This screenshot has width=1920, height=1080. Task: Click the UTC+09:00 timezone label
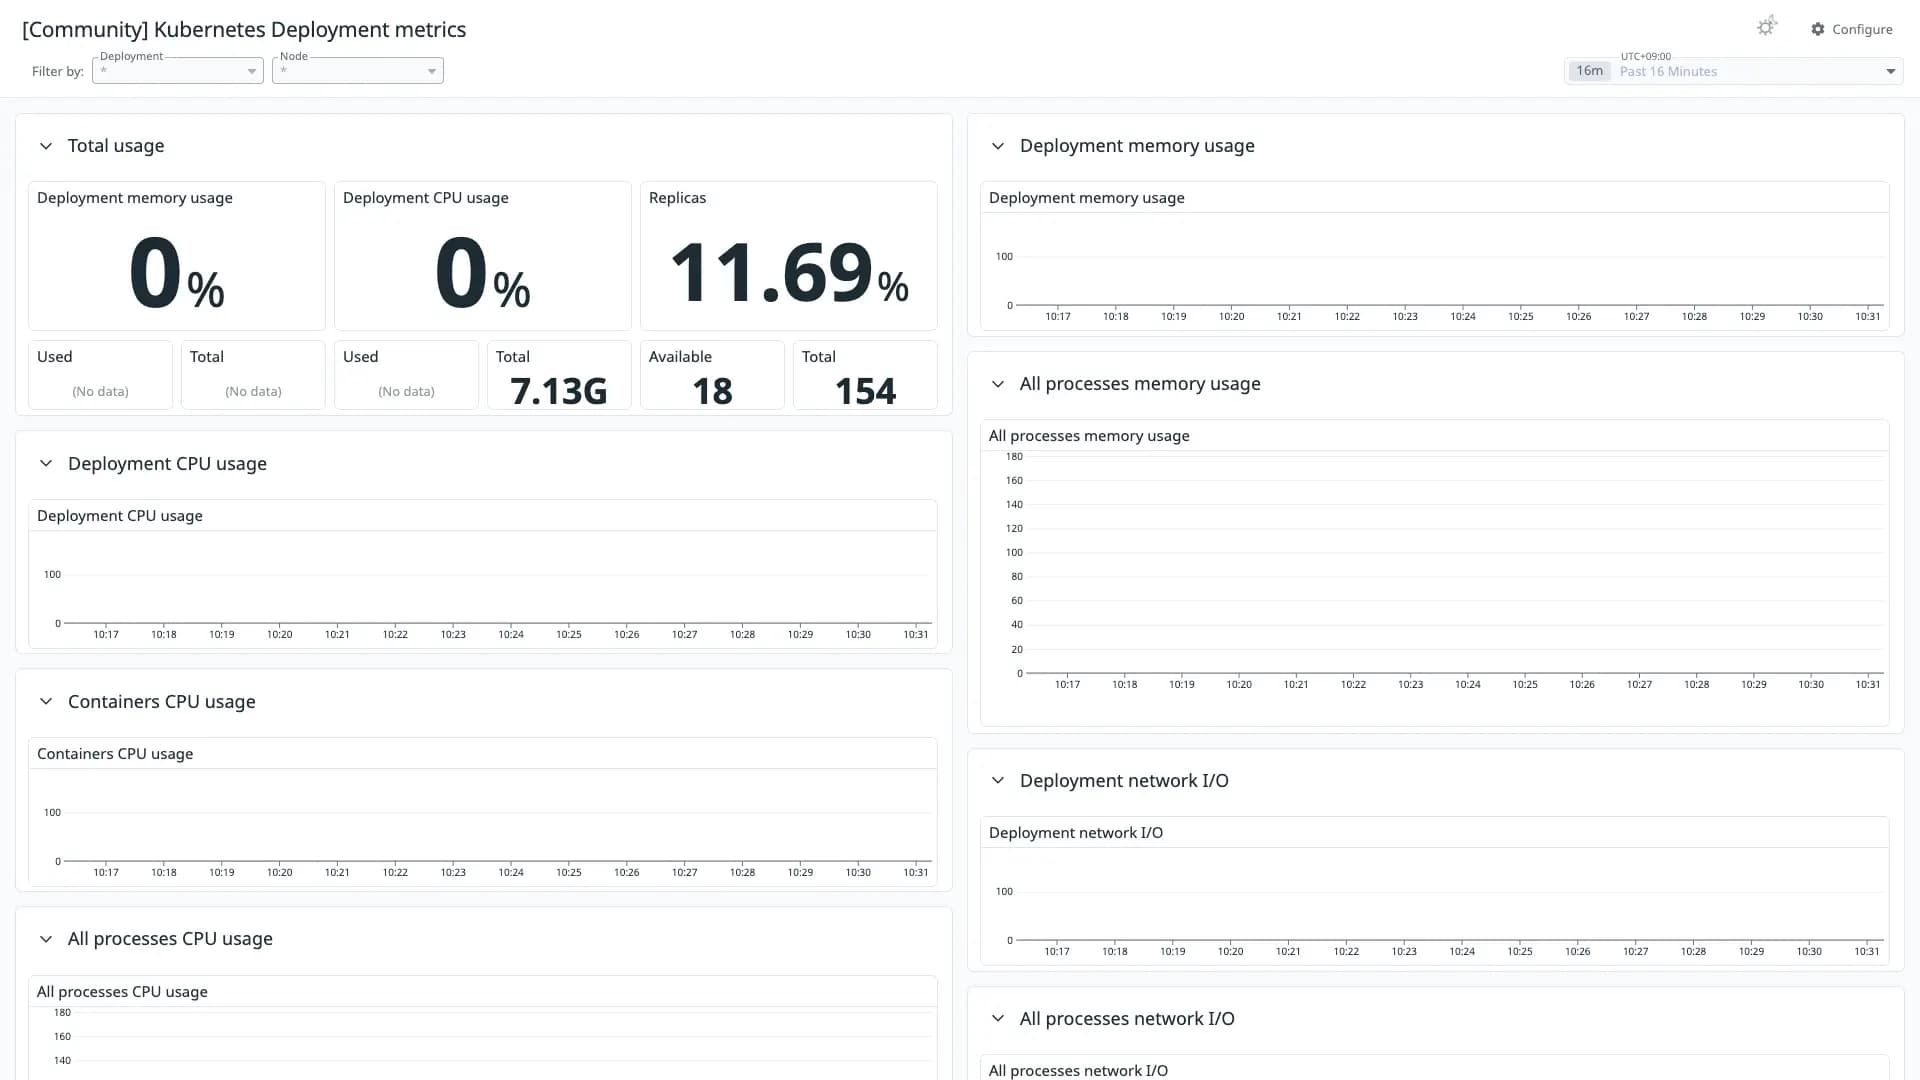[x=1646, y=57]
